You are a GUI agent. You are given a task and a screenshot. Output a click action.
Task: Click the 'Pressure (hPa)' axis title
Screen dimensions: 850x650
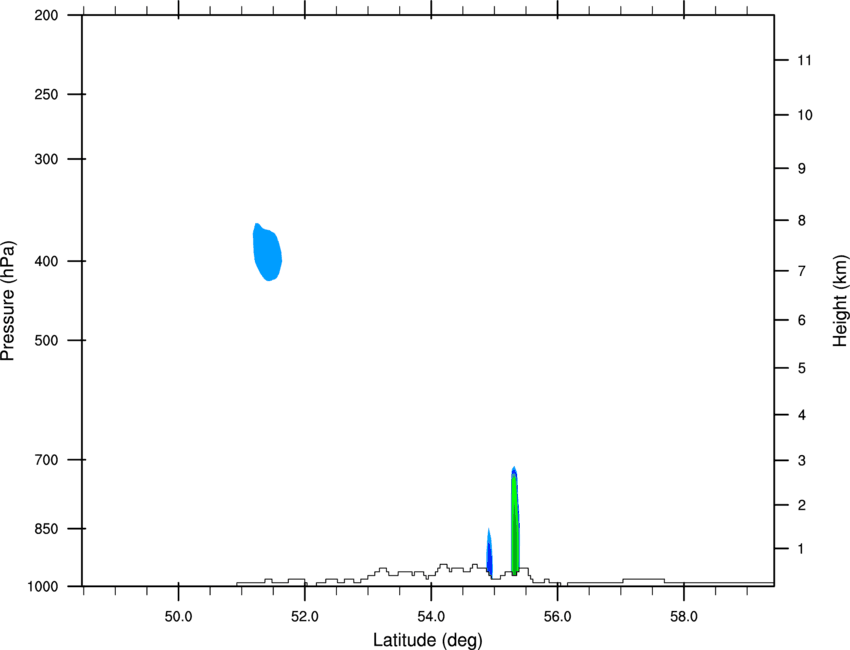8,301
